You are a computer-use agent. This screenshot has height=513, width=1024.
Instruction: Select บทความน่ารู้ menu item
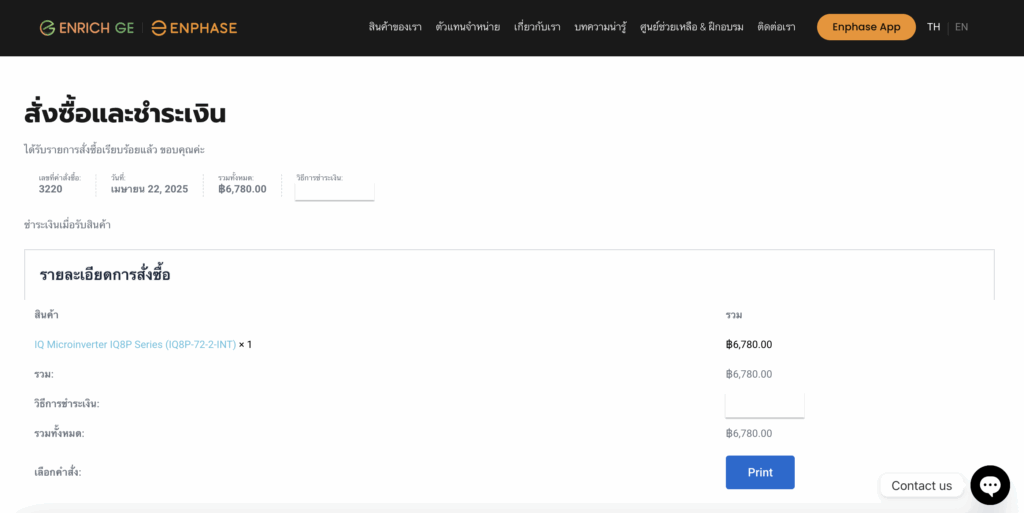point(600,27)
